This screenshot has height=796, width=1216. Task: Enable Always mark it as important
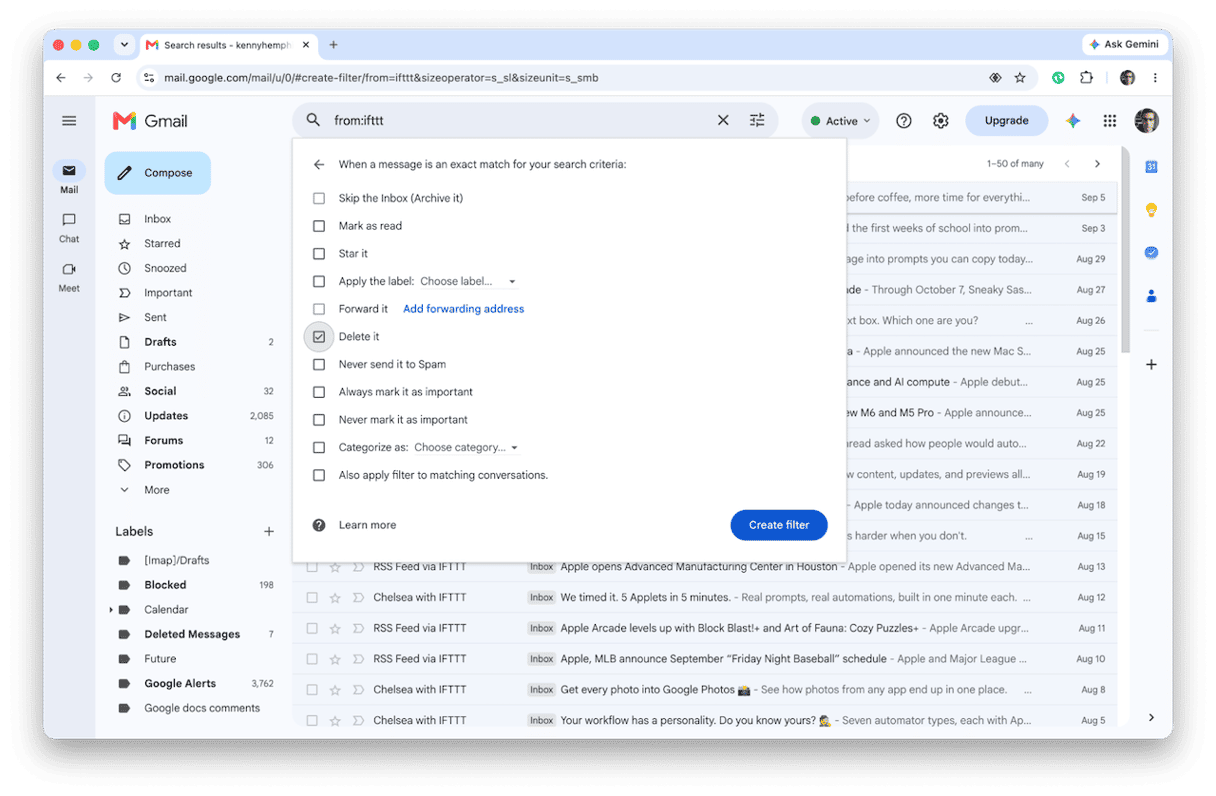pyautogui.click(x=319, y=392)
